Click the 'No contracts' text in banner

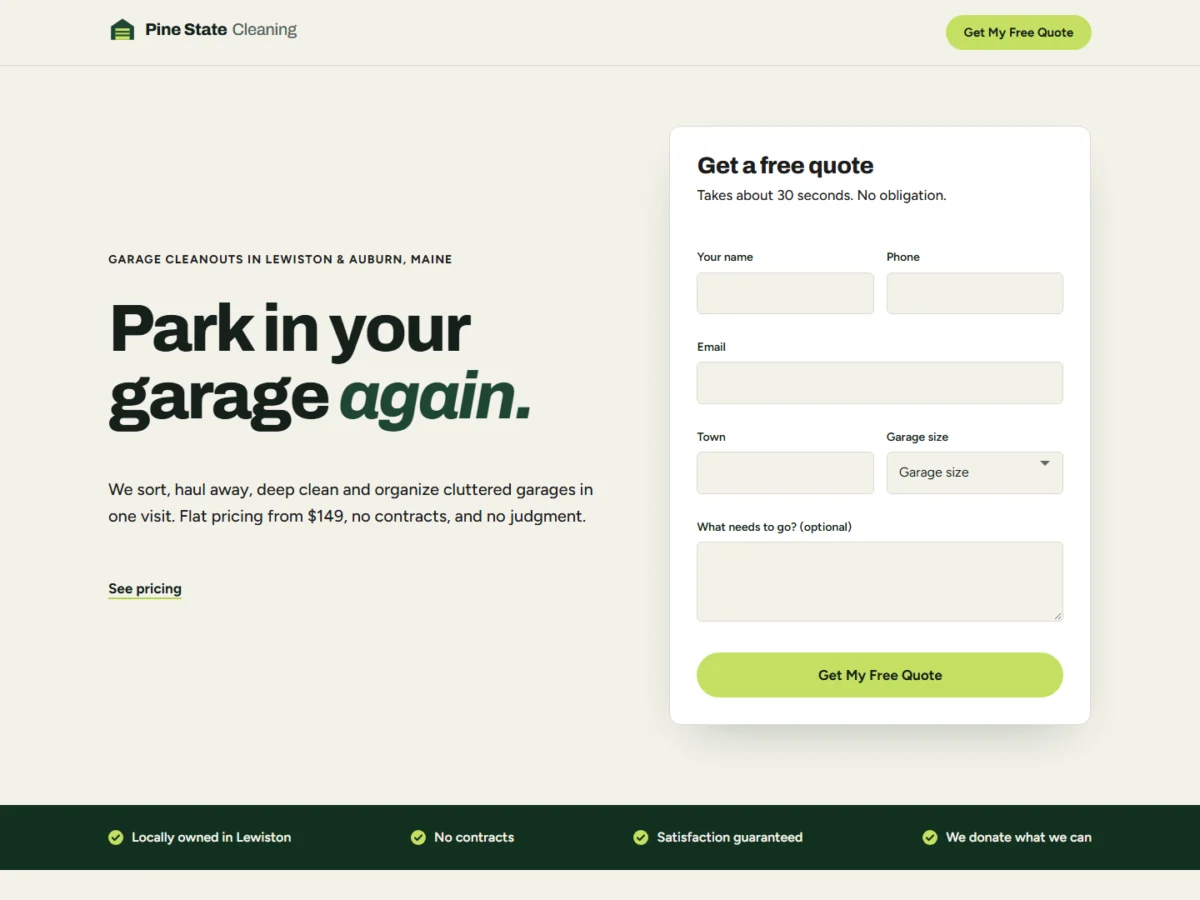[474, 837]
